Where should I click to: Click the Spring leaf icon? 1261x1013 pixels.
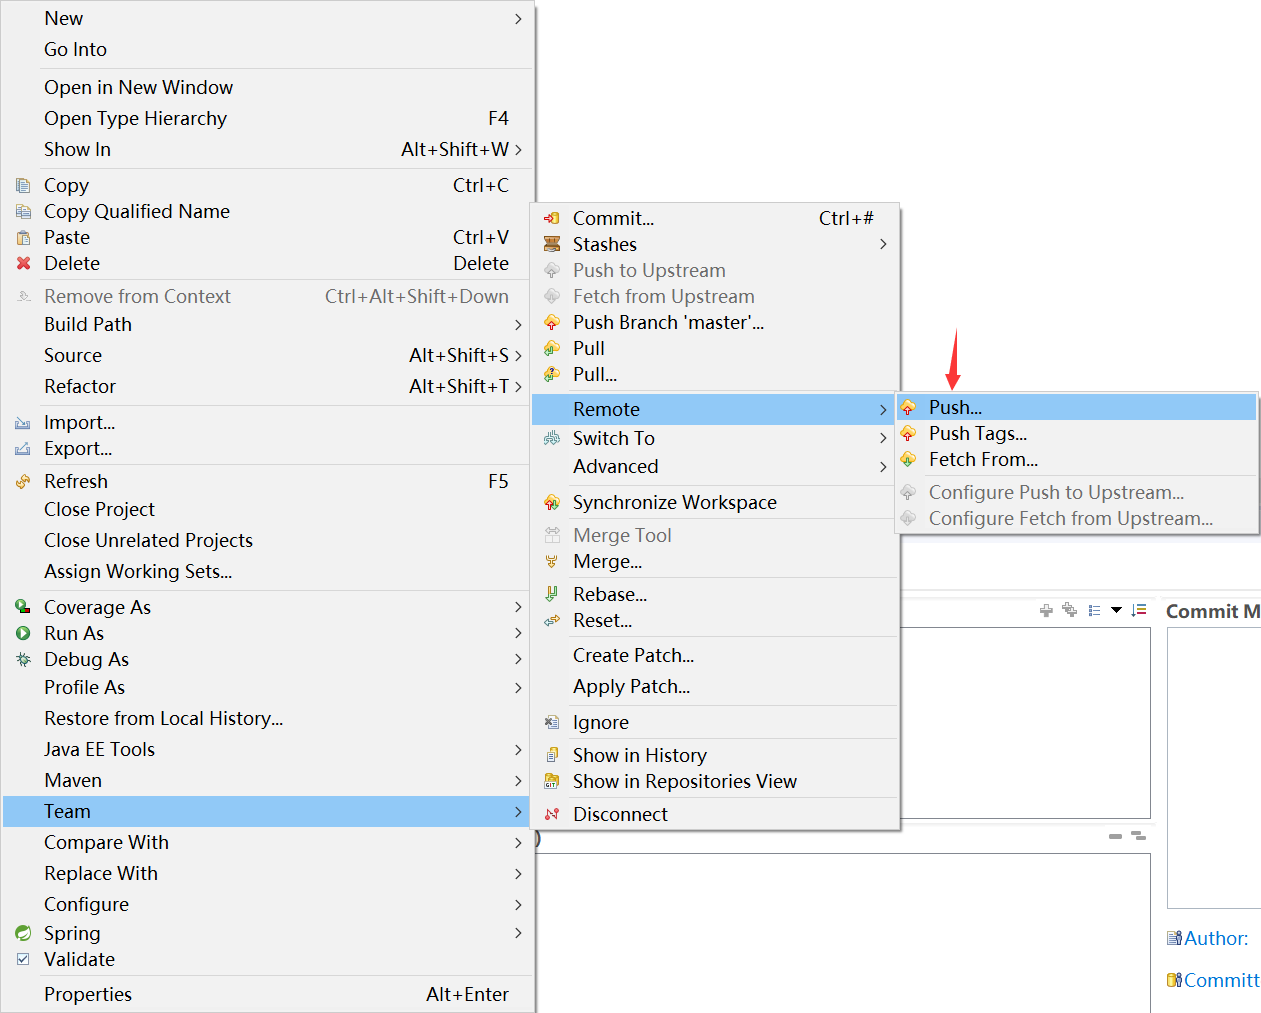pyautogui.click(x=23, y=933)
